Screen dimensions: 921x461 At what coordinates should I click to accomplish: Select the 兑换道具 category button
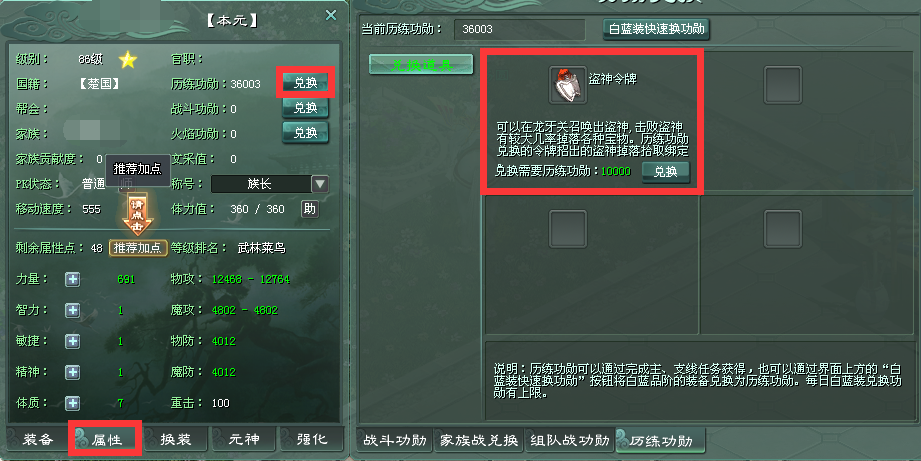(421, 65)
